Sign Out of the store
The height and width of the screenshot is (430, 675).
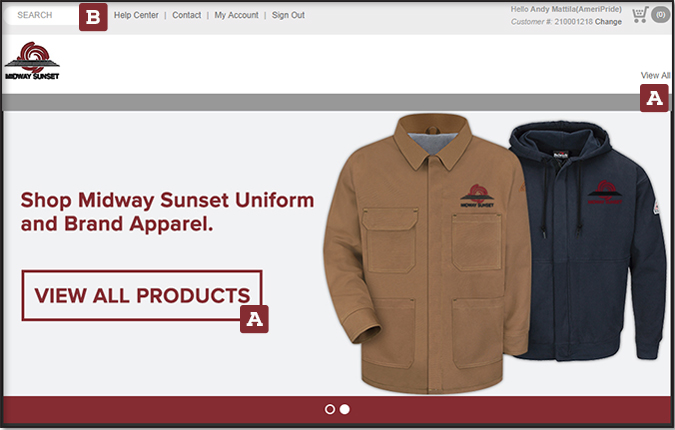tap(288, 15)
